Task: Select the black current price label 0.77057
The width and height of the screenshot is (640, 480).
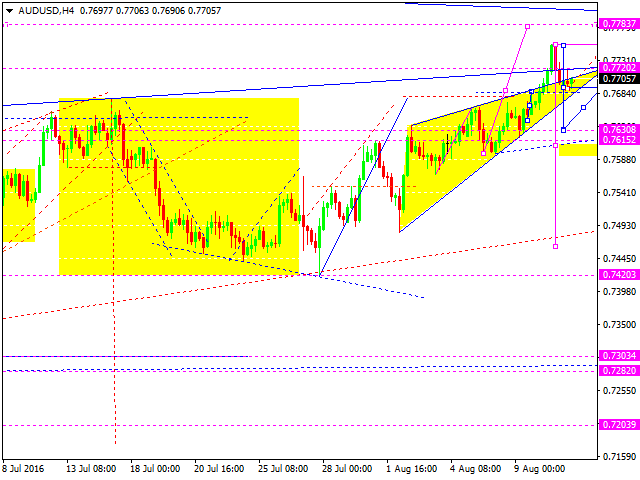Action: click(x=619, y=78)
